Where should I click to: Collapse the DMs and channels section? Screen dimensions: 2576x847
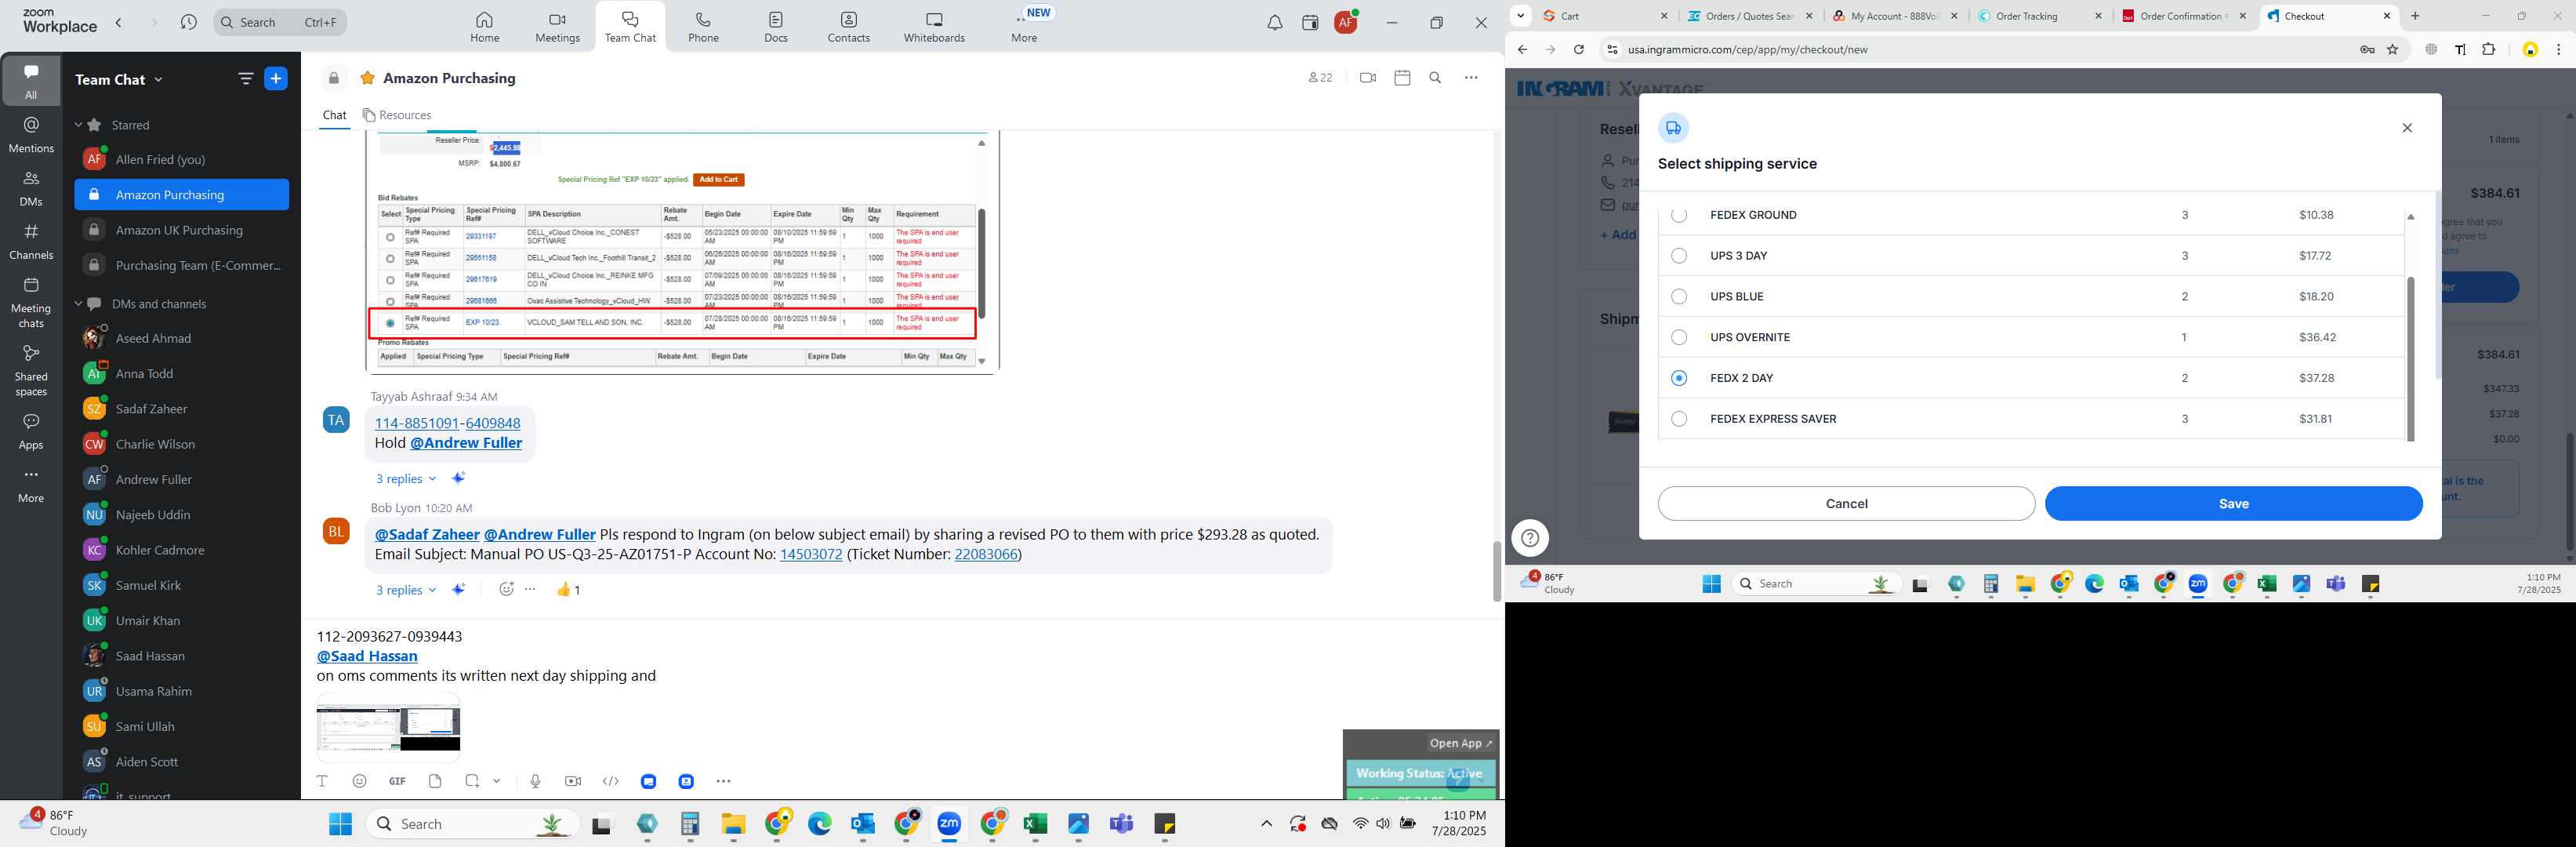coord(78,304)
